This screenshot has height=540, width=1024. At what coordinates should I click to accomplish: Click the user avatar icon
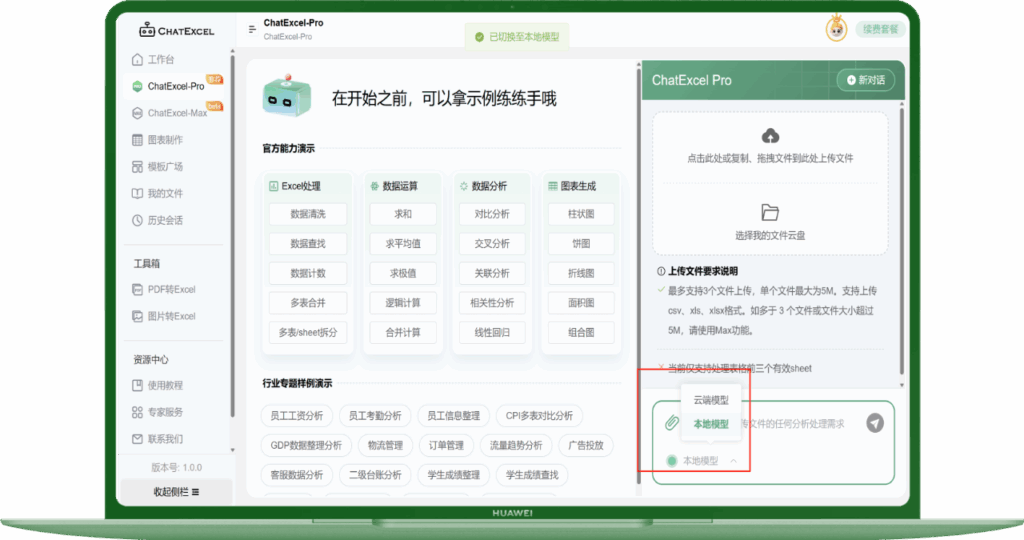point(837,29)
